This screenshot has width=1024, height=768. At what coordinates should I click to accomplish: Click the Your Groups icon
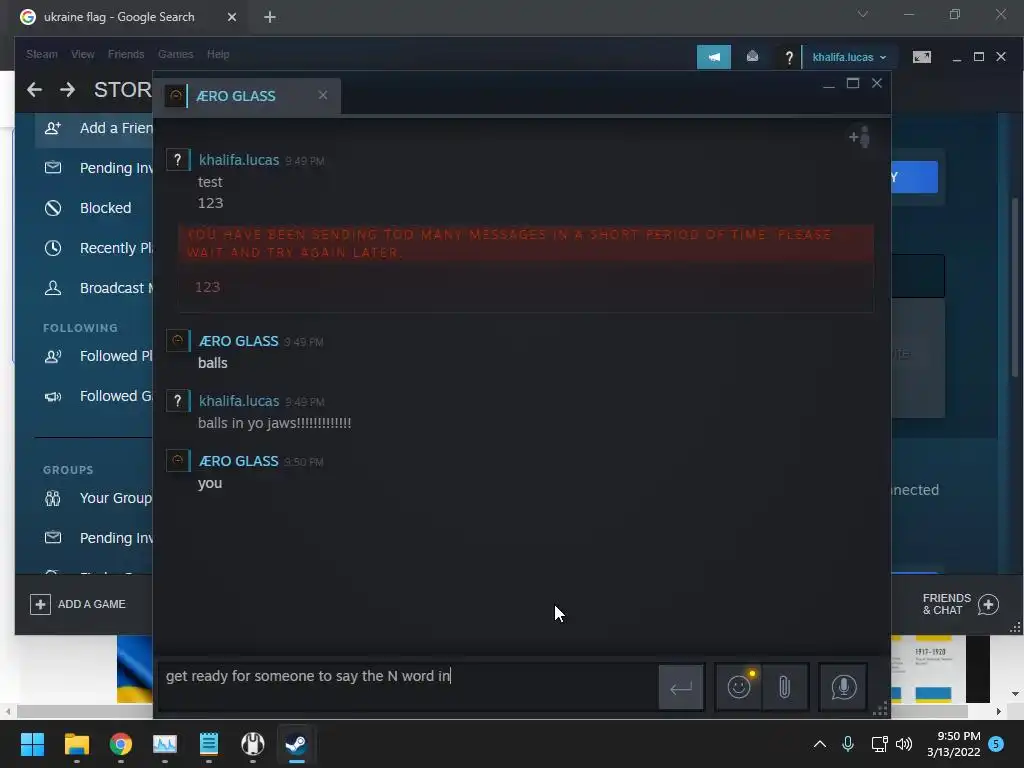pyautogui.click(x=53, y=498)
